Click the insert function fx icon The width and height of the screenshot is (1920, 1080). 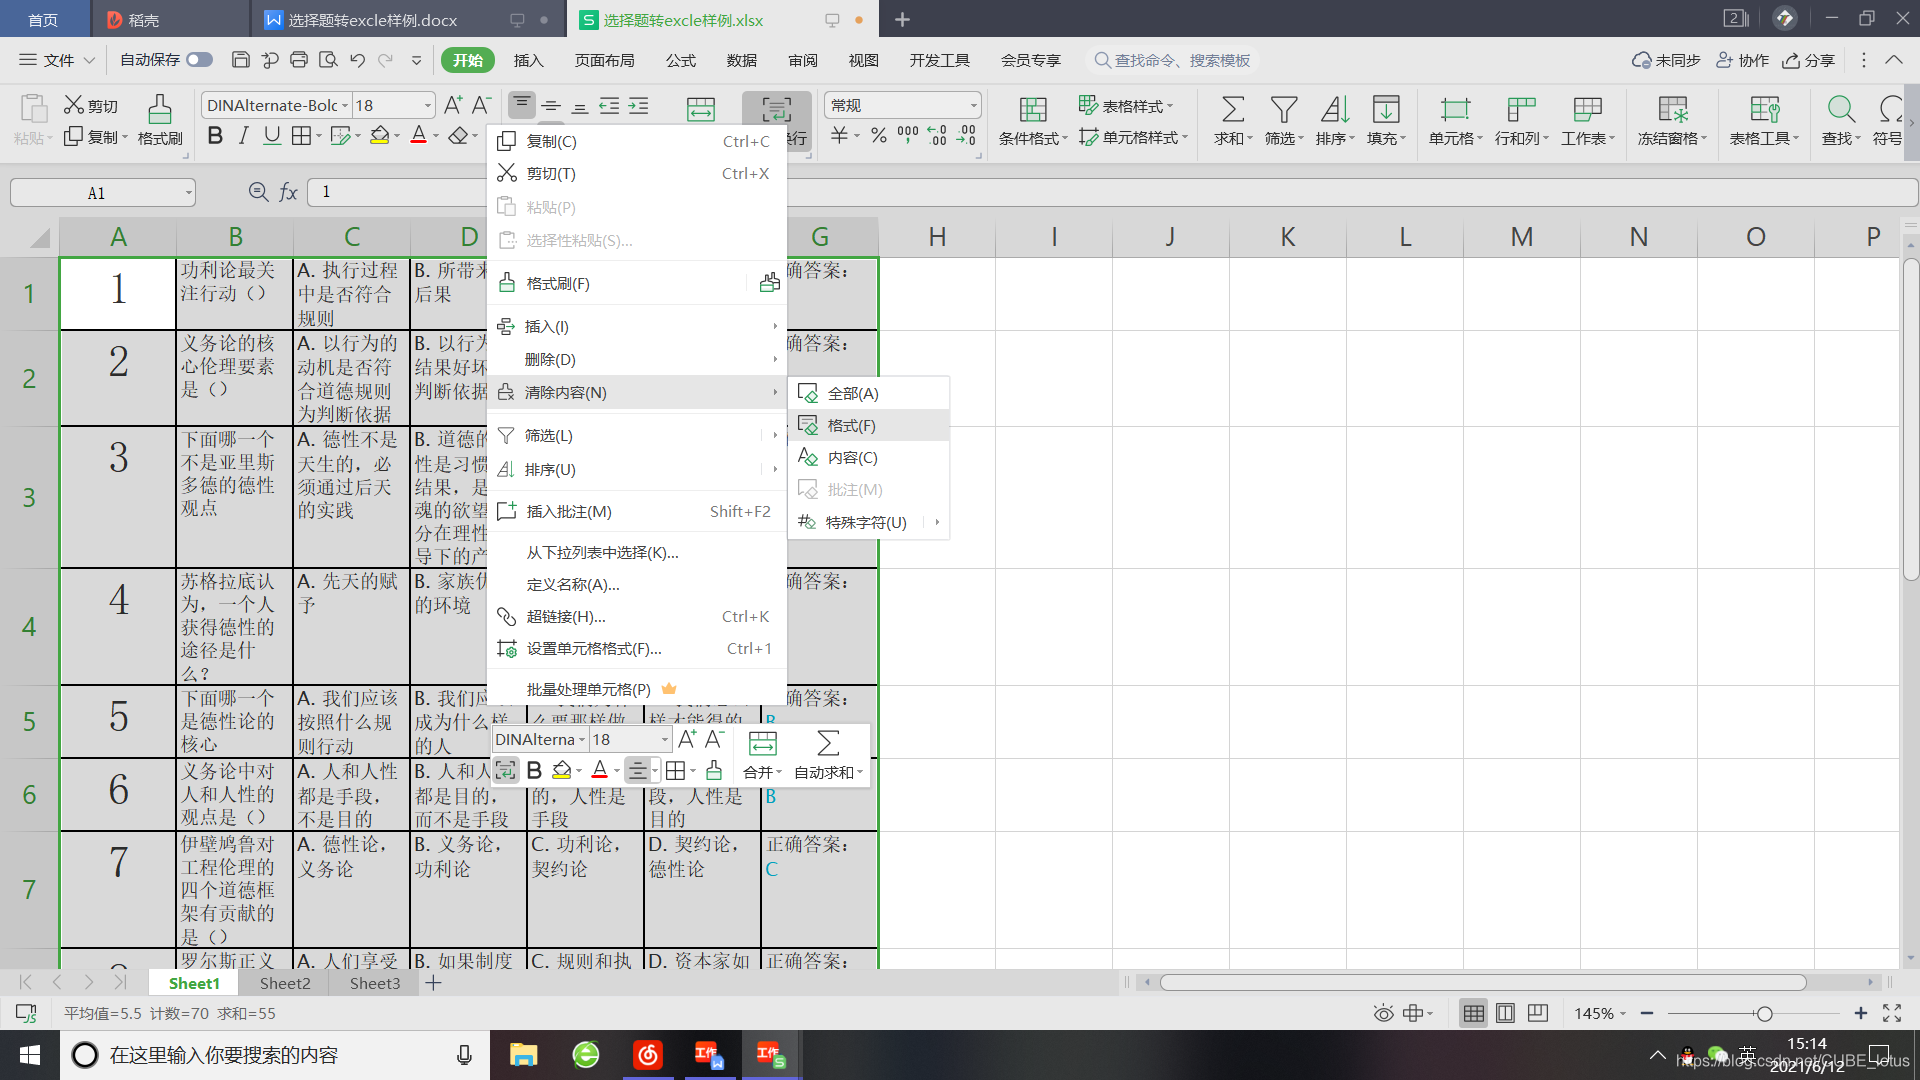click(x=288, y=192)
